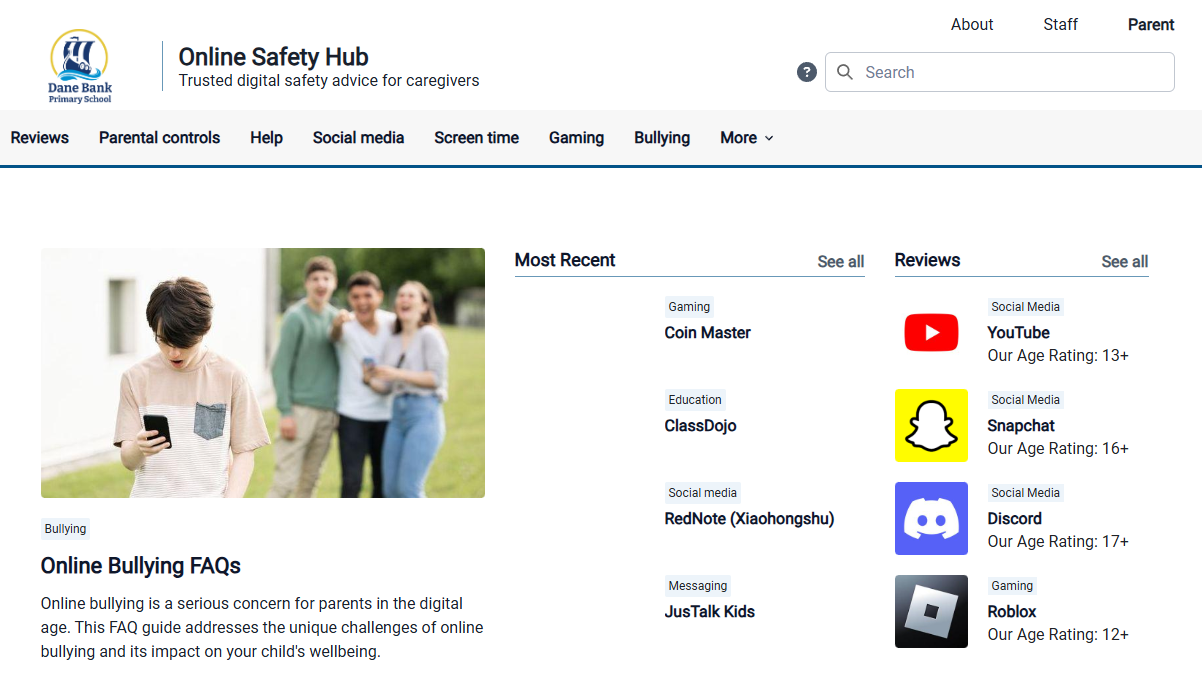Click See all under Most Recent
Image resolution: width=1202 pixels, height=679 pixels.
[840, 262]
